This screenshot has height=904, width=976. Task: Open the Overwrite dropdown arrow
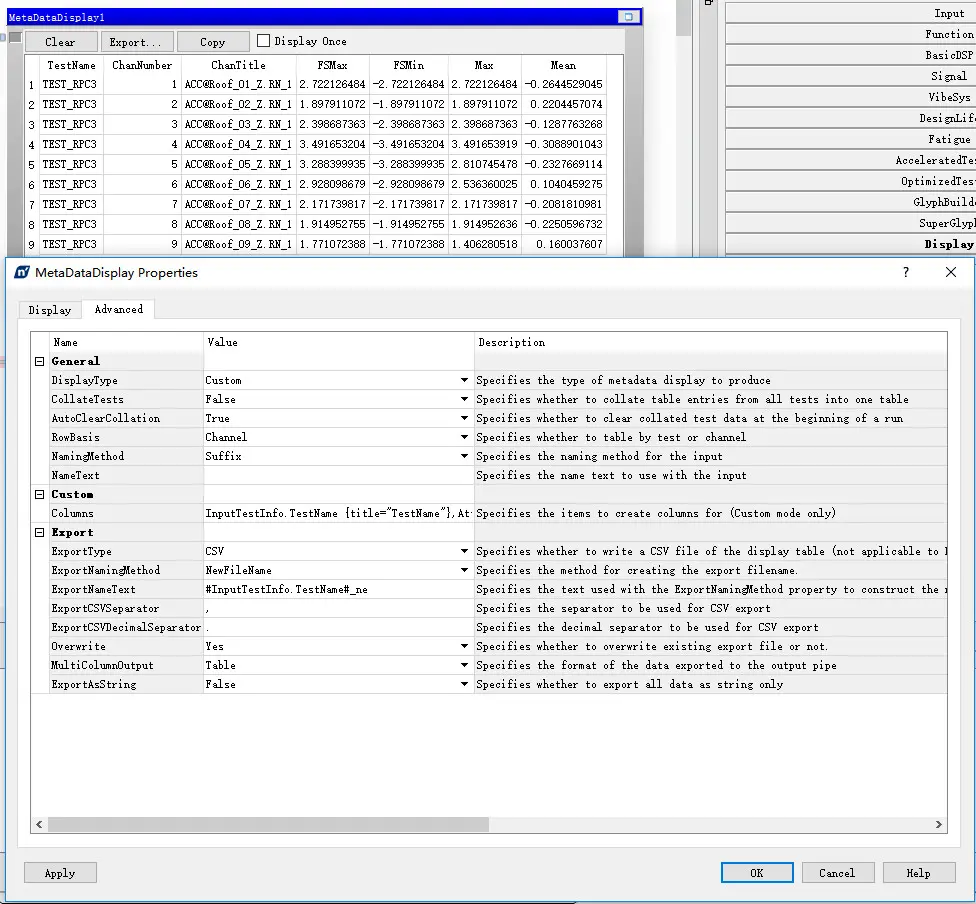tap(464, 646)
